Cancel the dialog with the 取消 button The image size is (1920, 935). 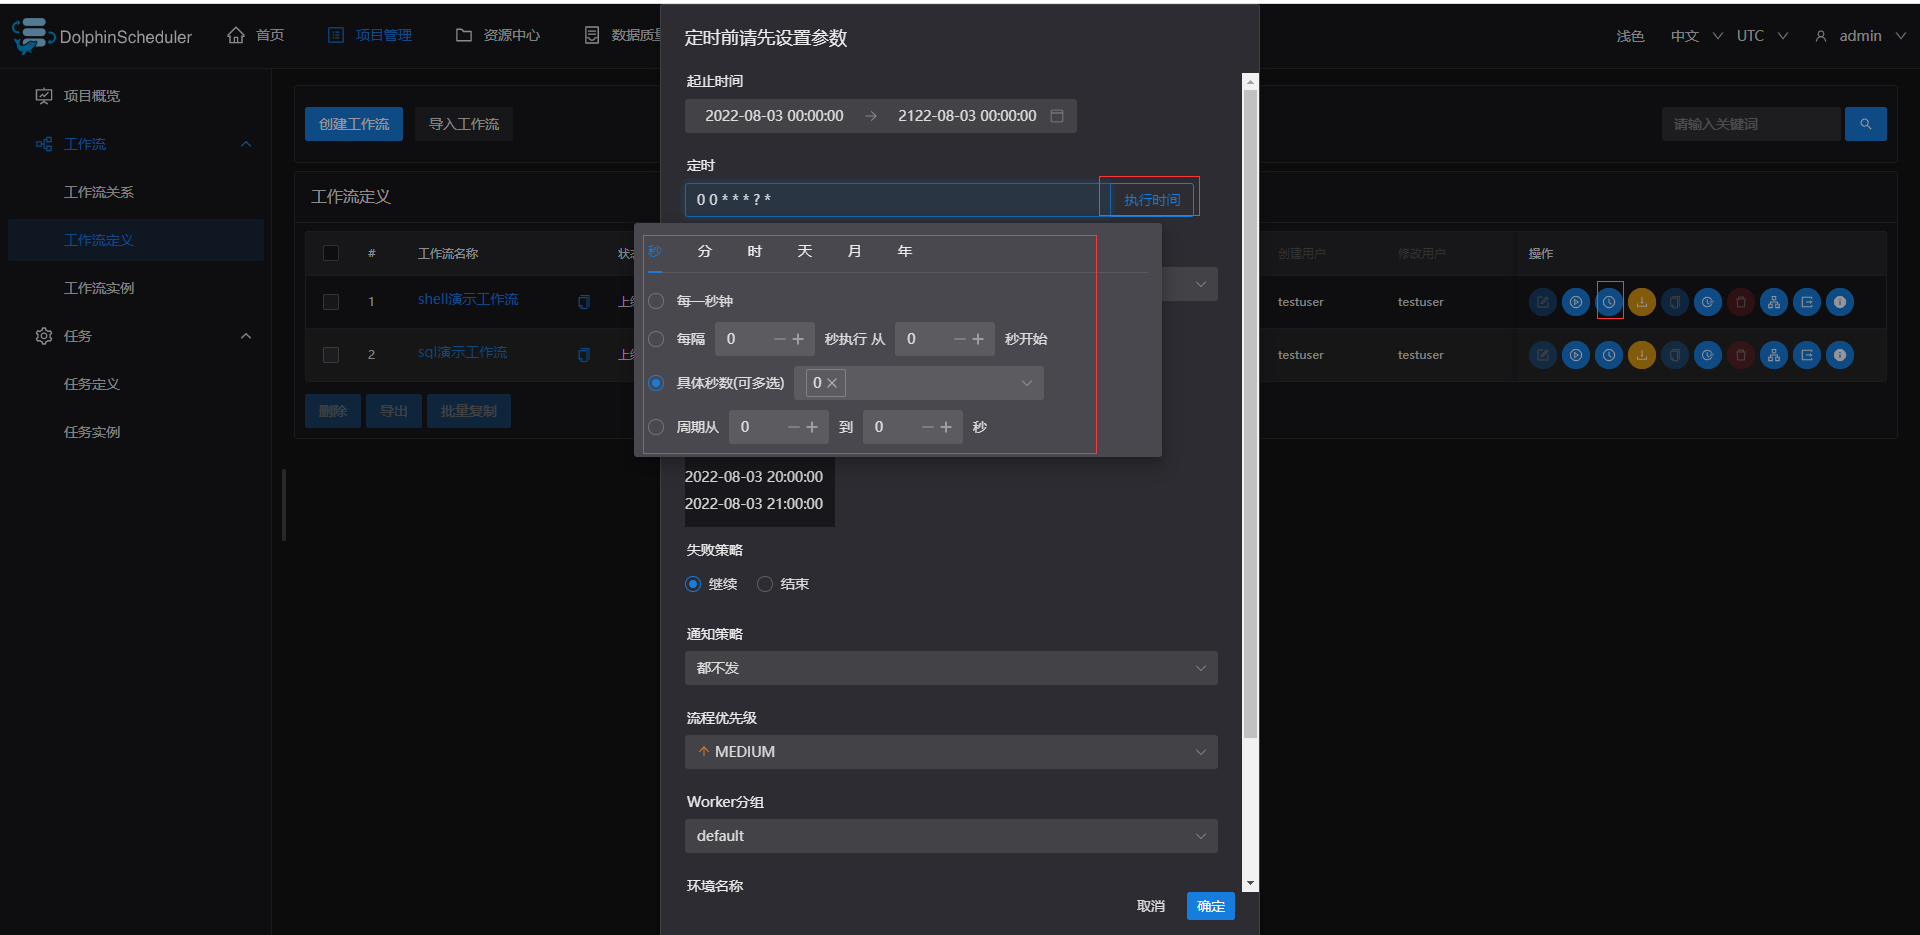[1151, 906]
